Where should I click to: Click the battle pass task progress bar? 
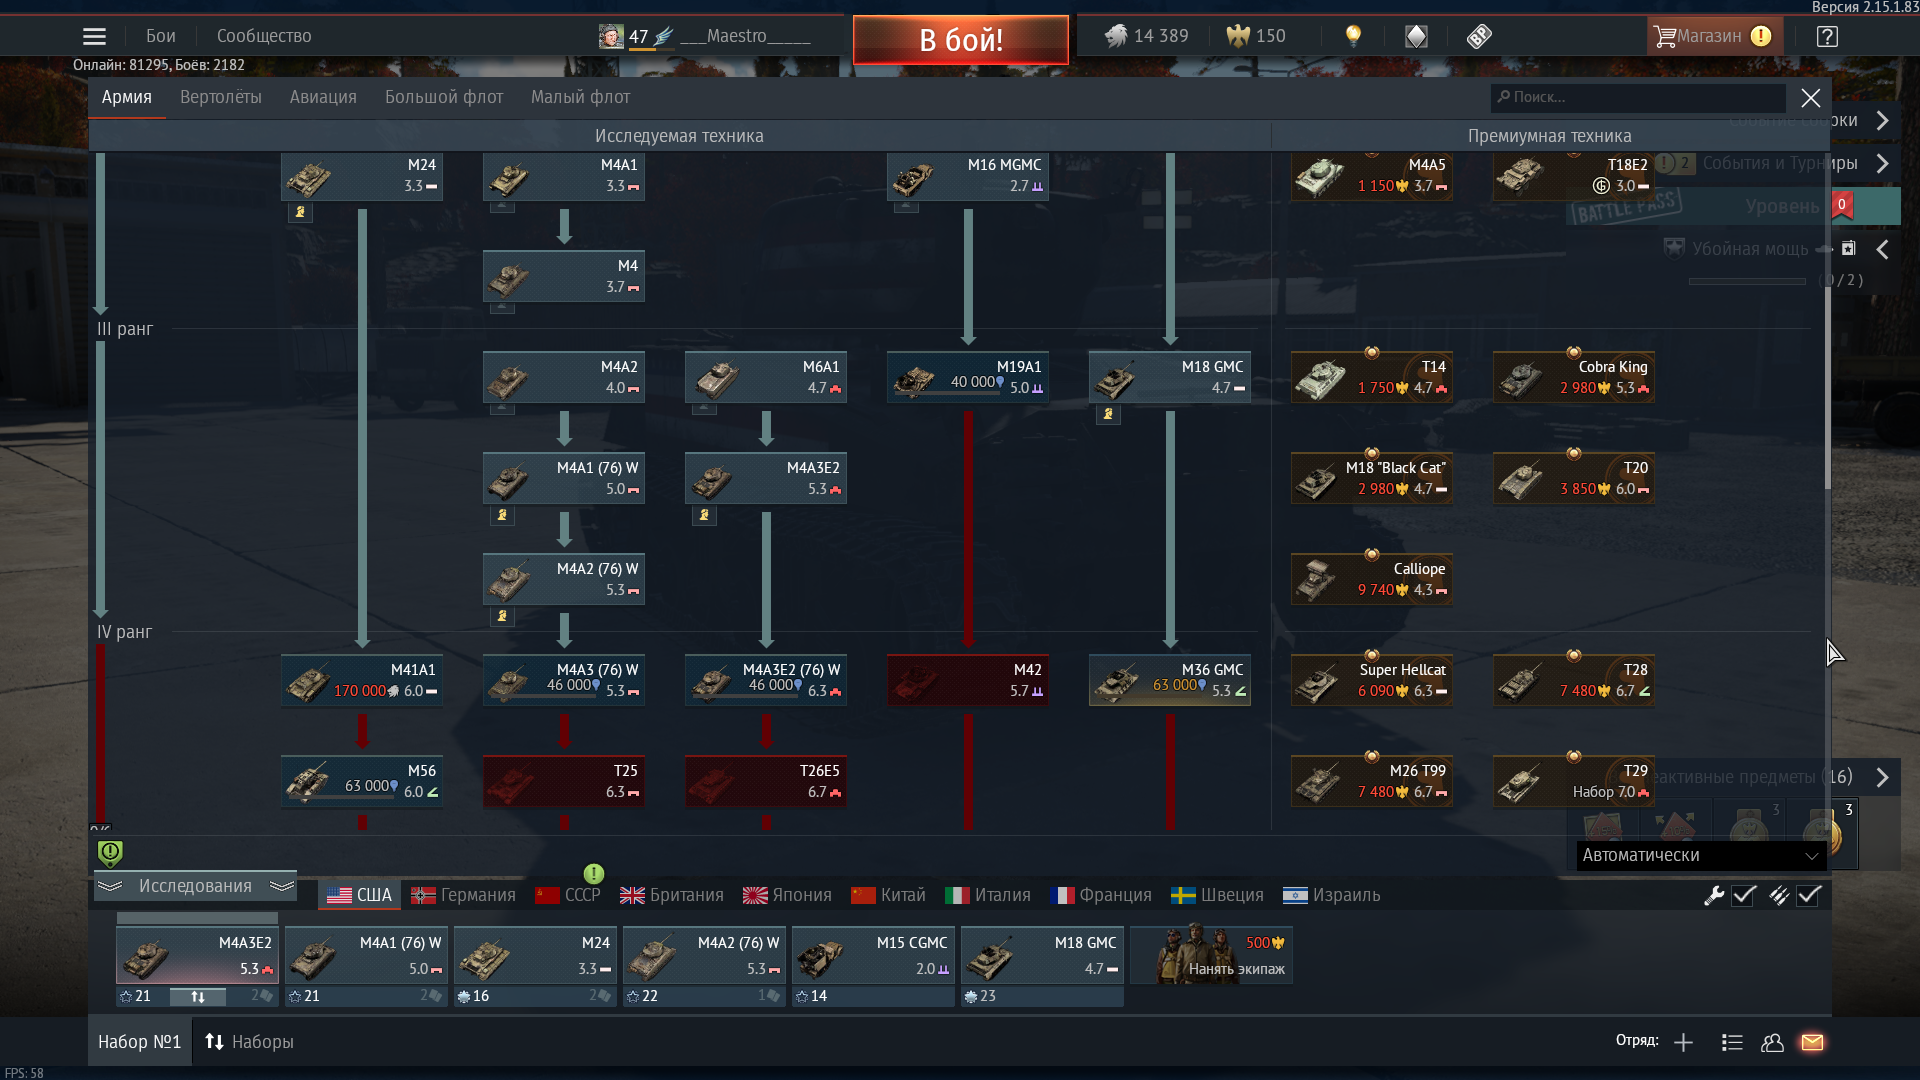coord(1747,281)
